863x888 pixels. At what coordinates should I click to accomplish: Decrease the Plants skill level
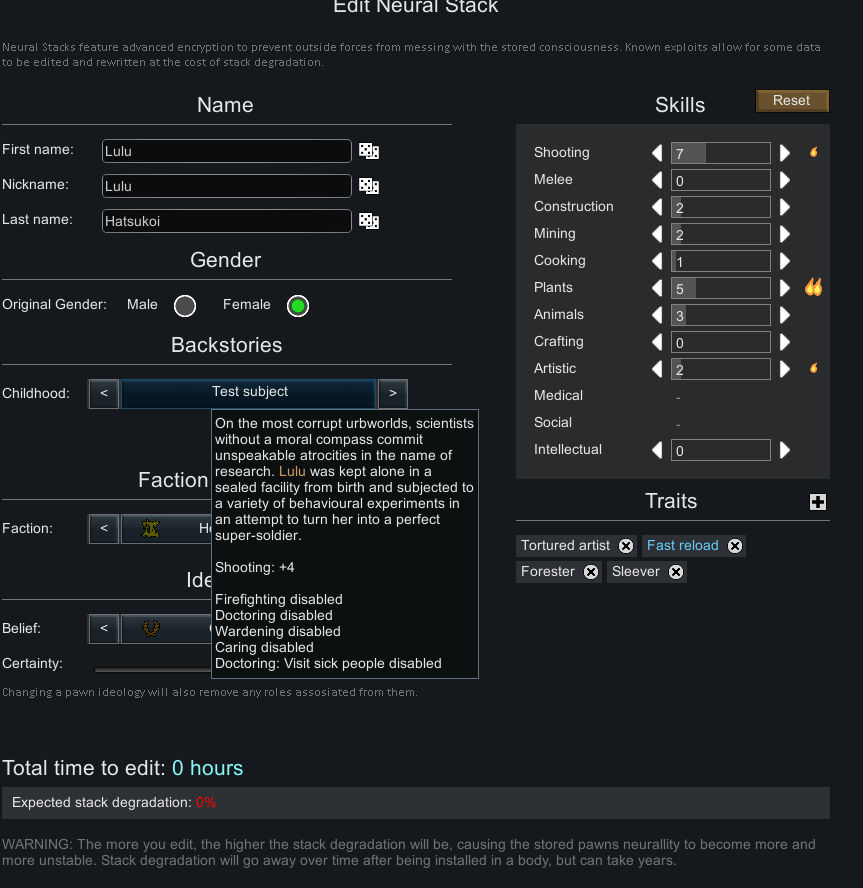[x=657, y=288]
